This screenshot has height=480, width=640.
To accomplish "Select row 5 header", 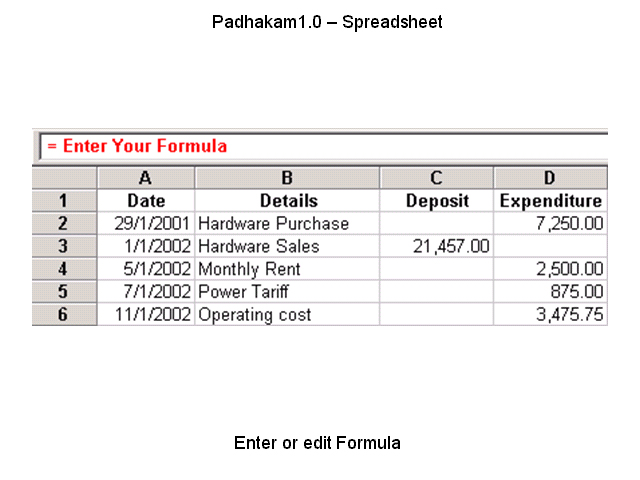I will [64, 292].
